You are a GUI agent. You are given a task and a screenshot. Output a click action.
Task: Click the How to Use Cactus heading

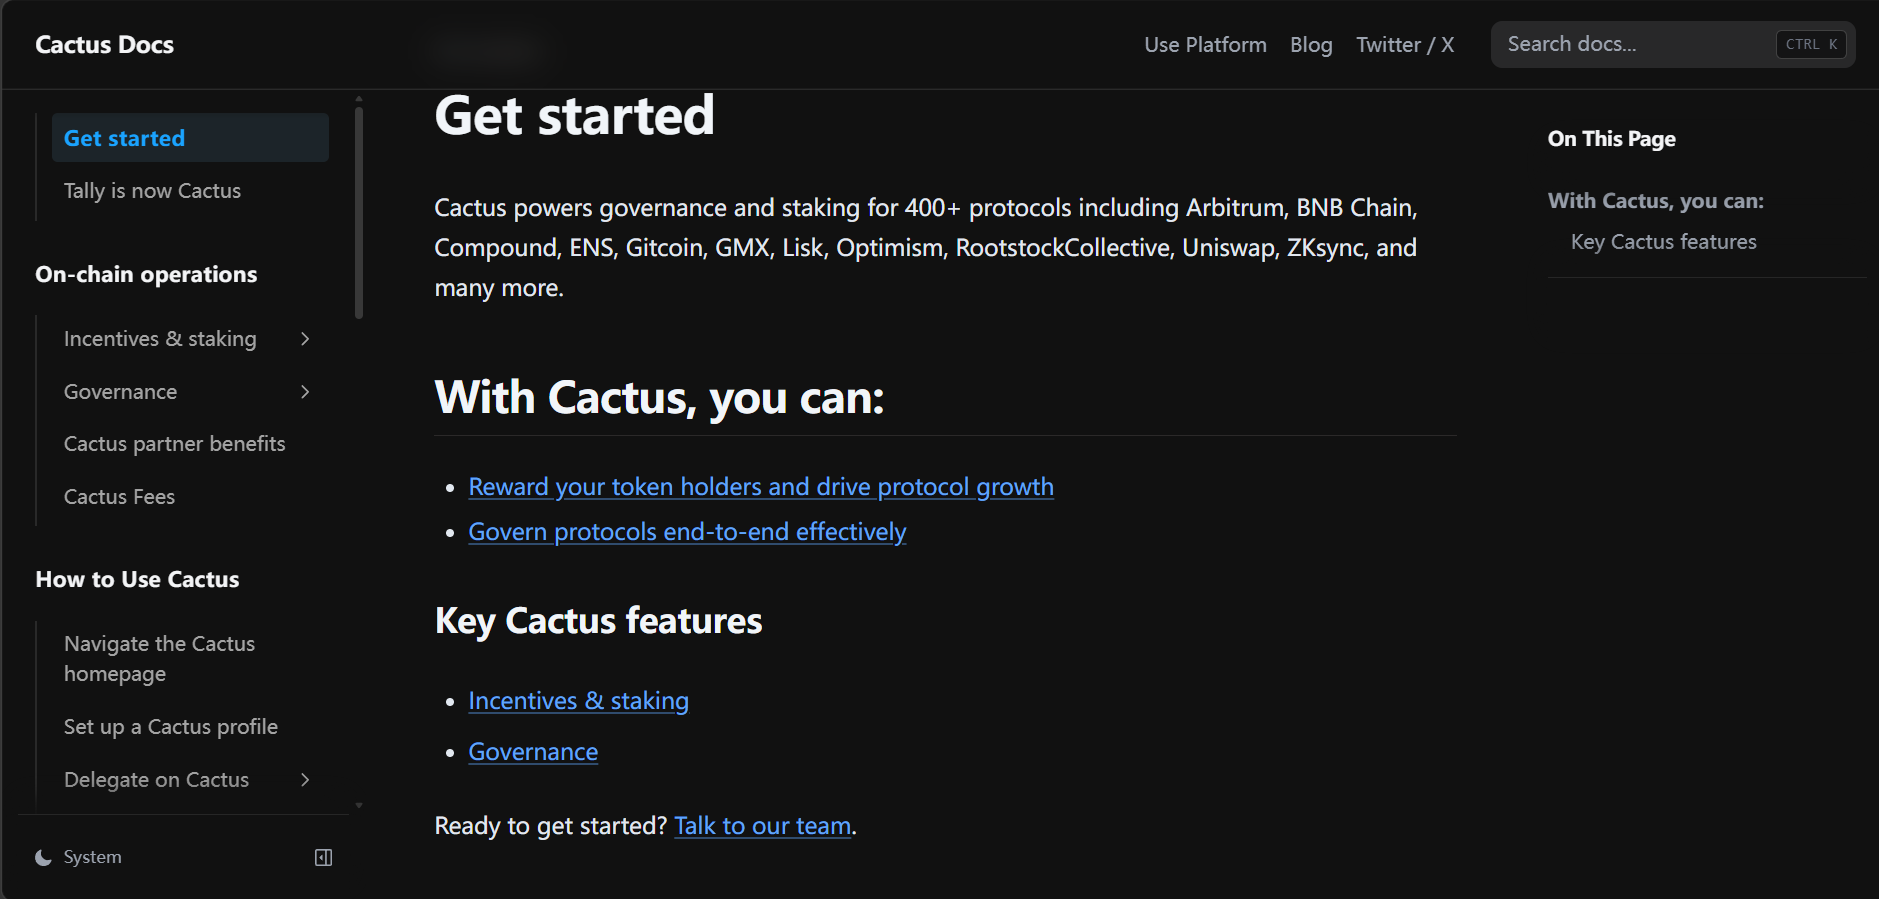click(137, 580)
